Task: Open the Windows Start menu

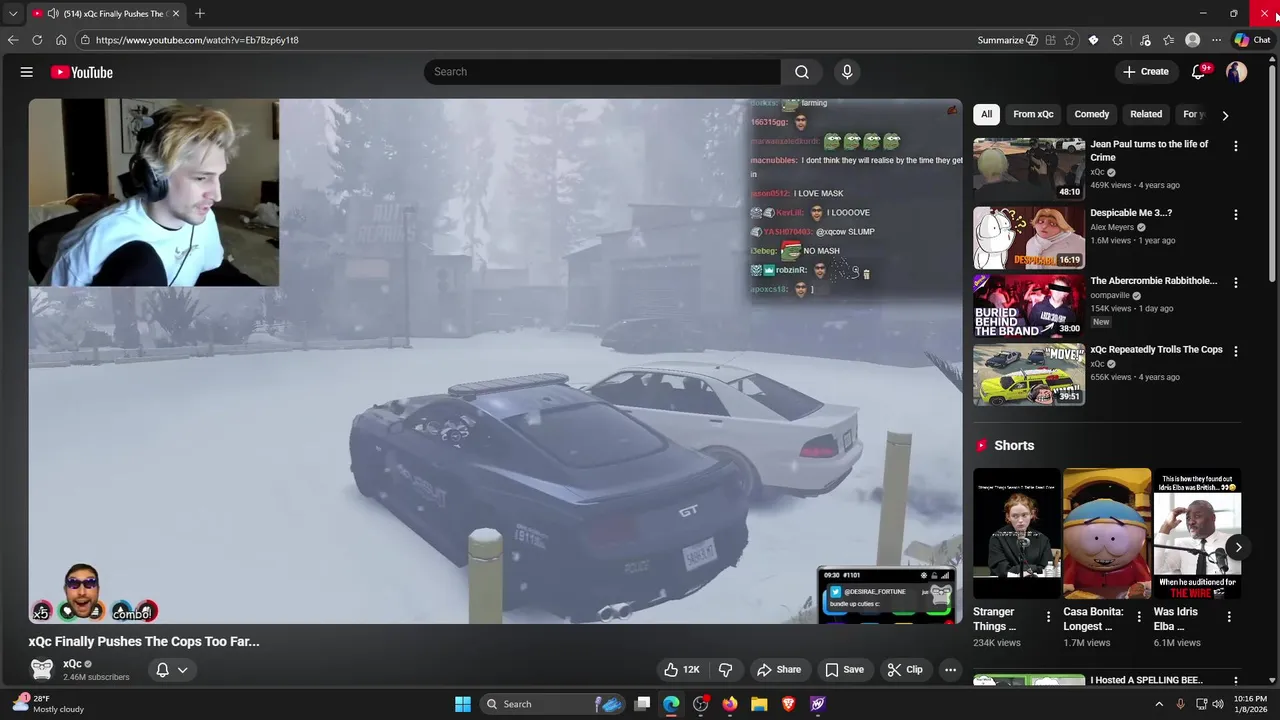Action: [x=463, y=704]
